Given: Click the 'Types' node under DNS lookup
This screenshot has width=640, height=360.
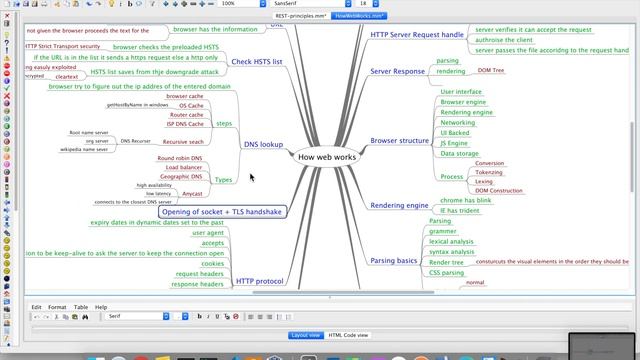Looking at the screenshot, I should coord(223,180).
